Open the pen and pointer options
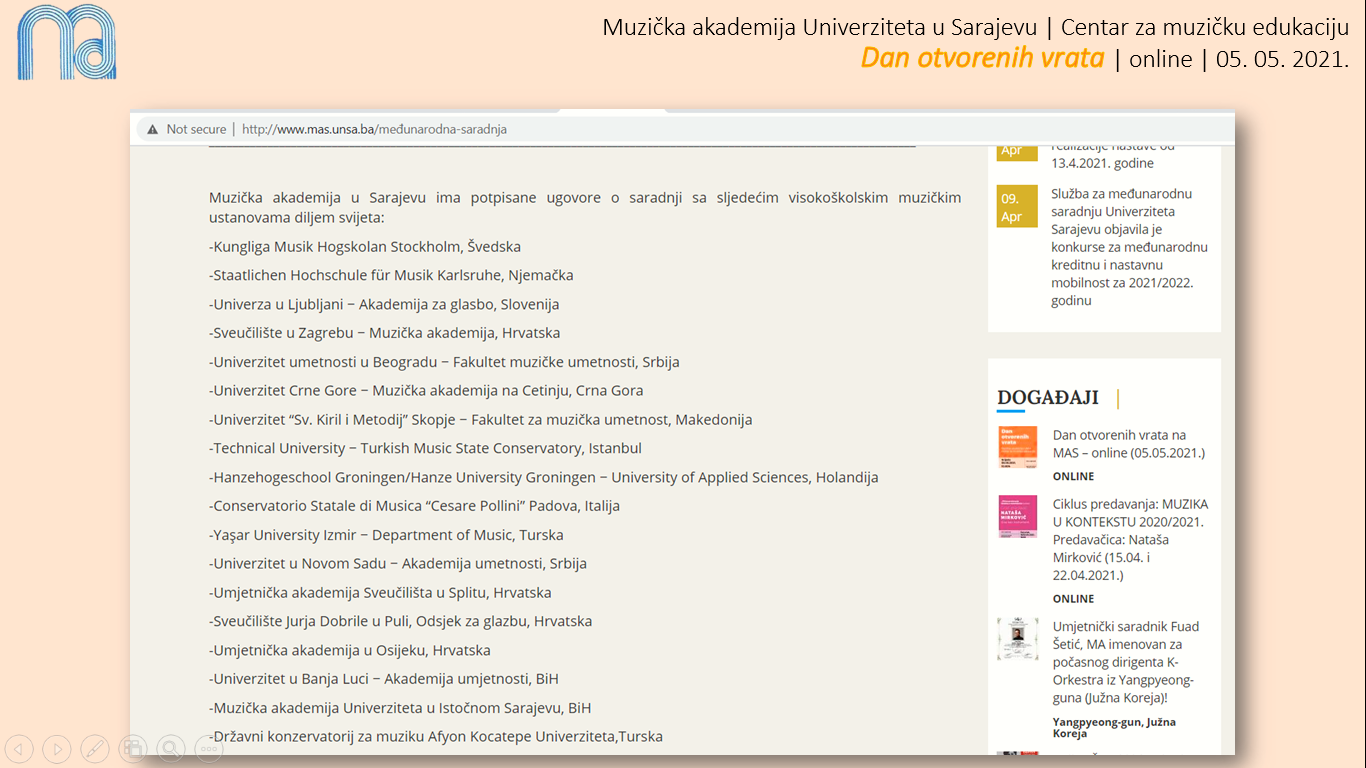Viewport: 1366px width, 768px height. [x=95, y=748]
